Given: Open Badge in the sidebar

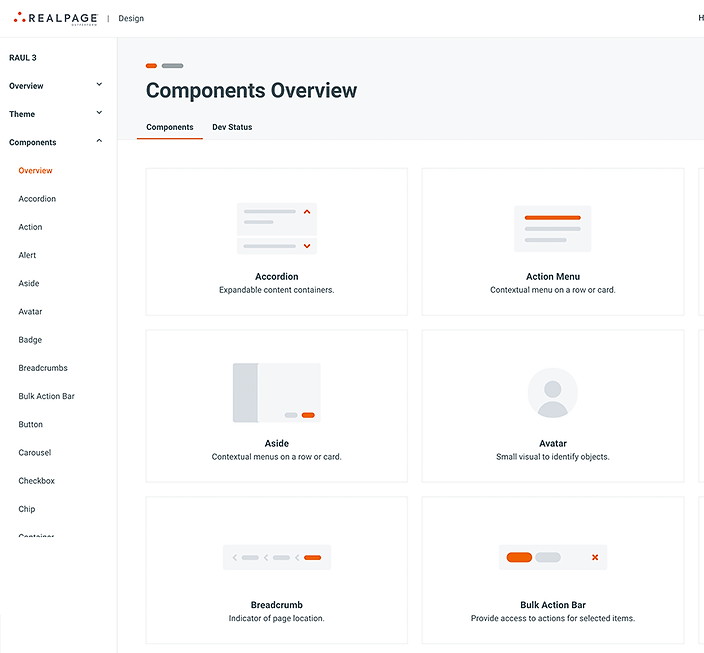Looking at the screenshot, I should (x=30, y=340).
